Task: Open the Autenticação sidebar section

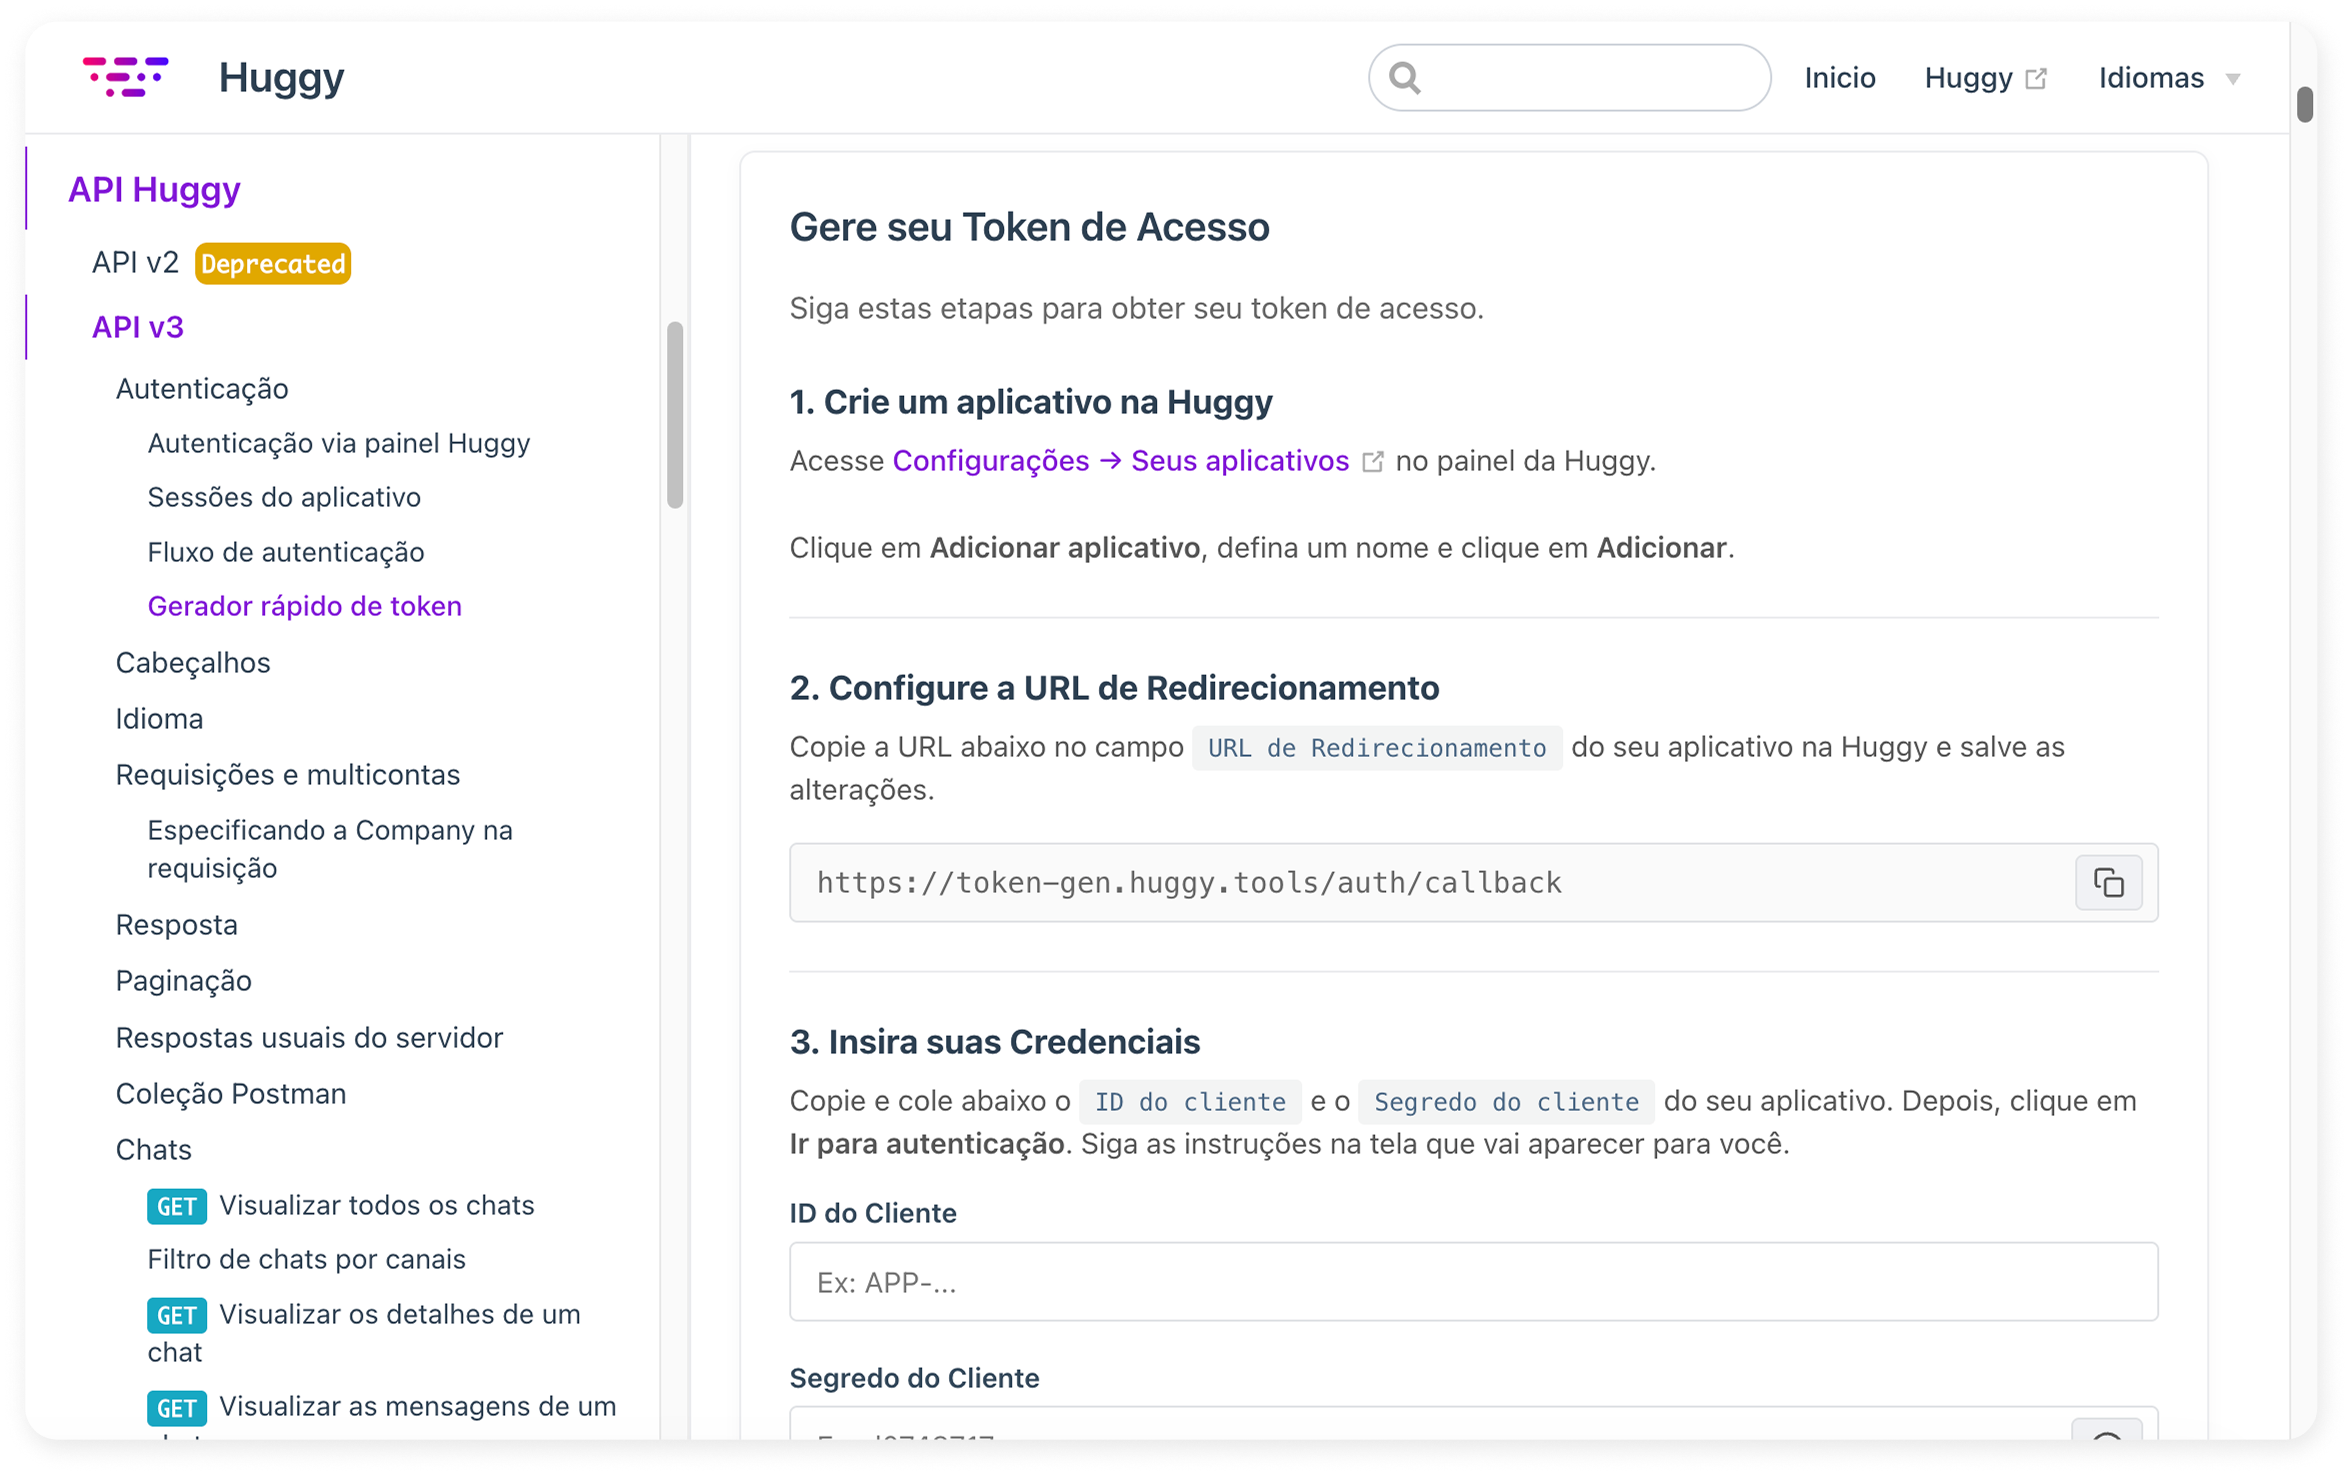Action: 202,388
